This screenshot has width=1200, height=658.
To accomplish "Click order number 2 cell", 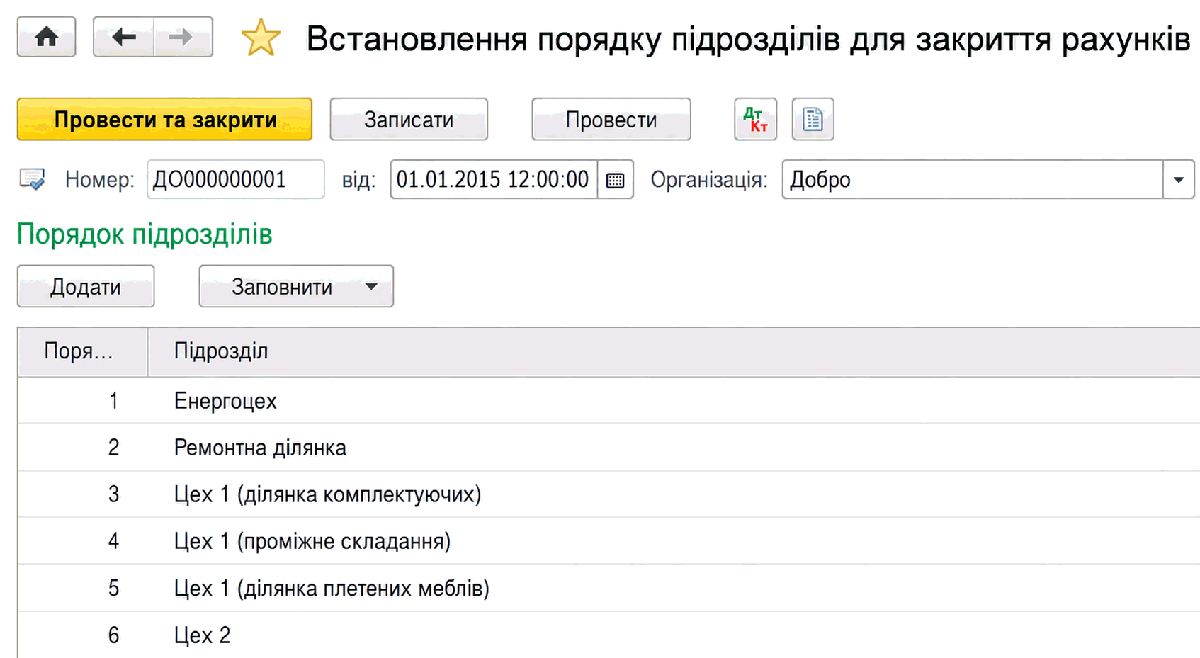I will (82, 448).
